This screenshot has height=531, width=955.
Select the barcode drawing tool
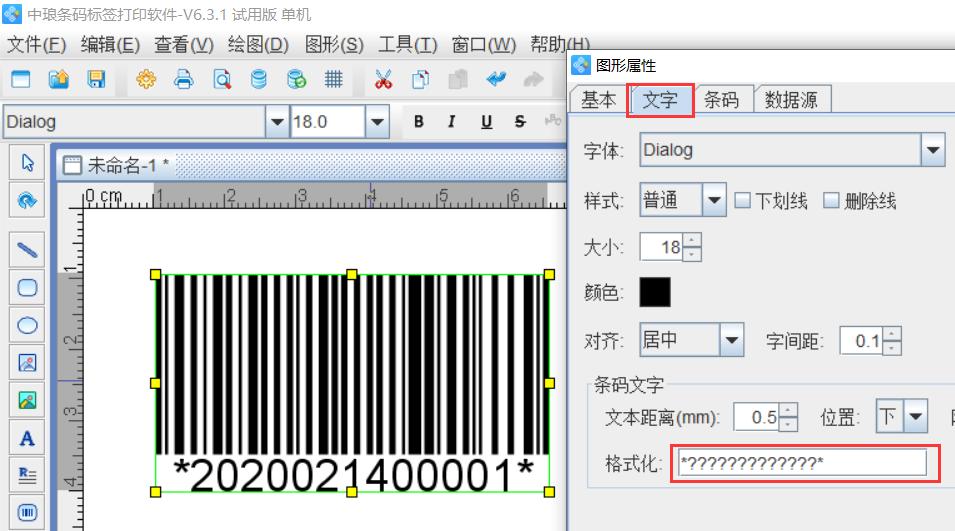(27, 512)
